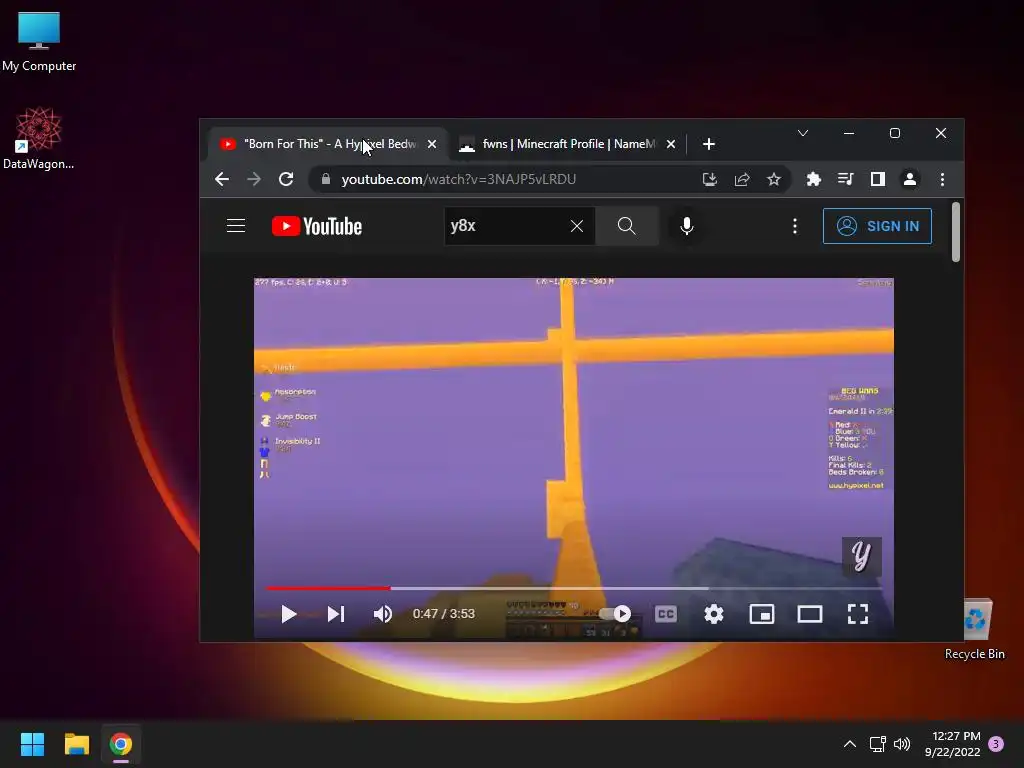This screenshot has height=768, width=1024.
Task: Select the youtube.com address bar URL
Action: pyautogui.click(x=458, y=179)
